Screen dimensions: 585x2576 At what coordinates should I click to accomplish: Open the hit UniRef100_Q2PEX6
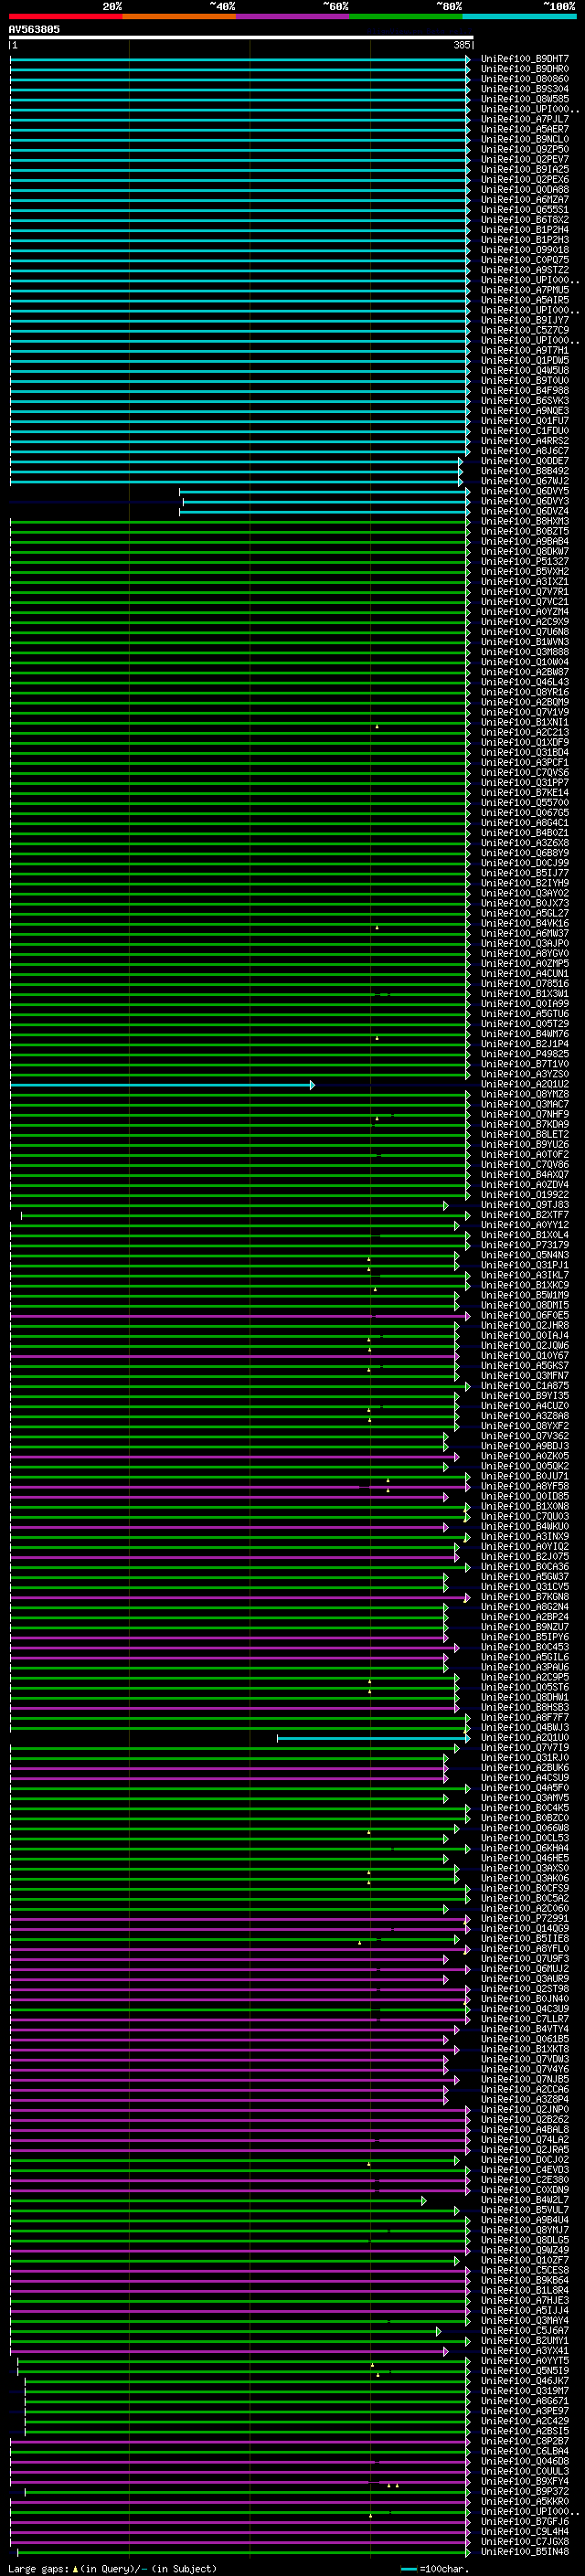pos(525,180)
